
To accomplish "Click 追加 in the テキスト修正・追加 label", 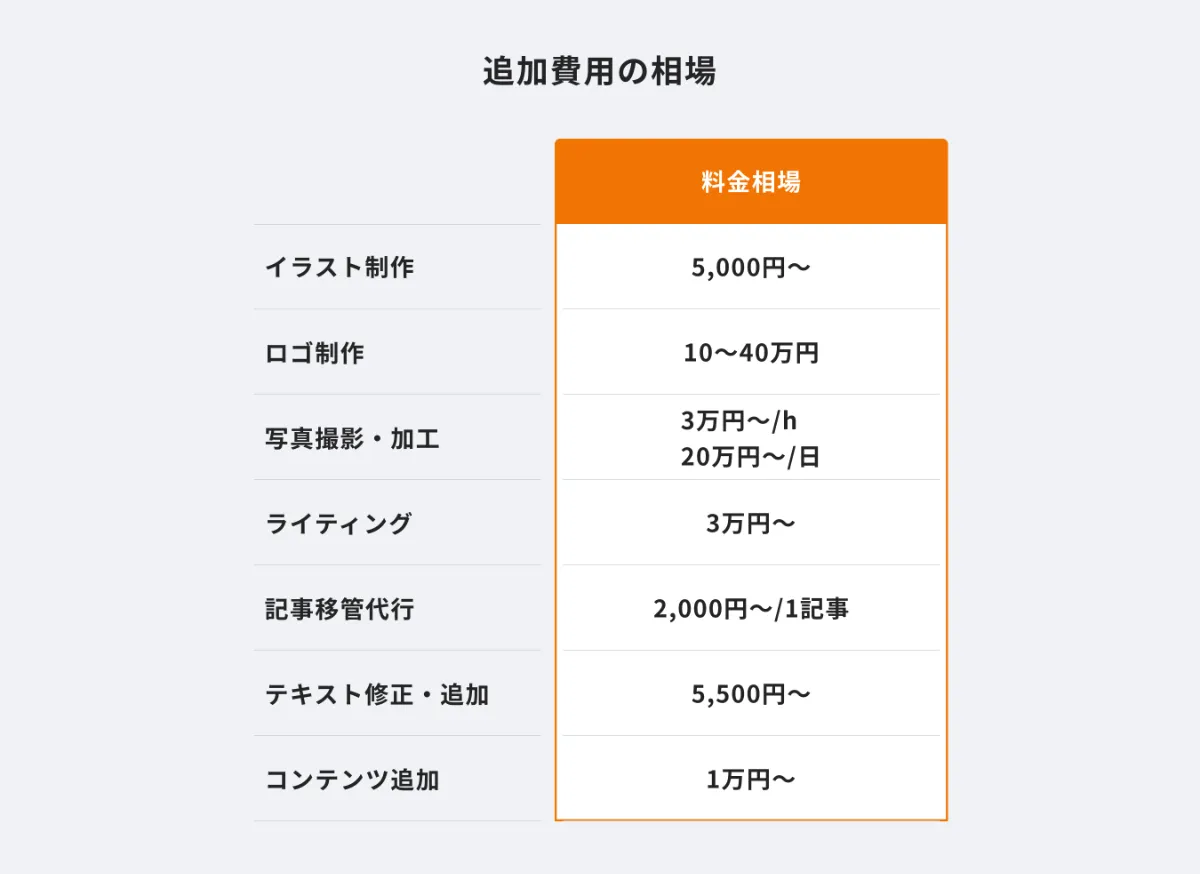I will pos(465,695).
